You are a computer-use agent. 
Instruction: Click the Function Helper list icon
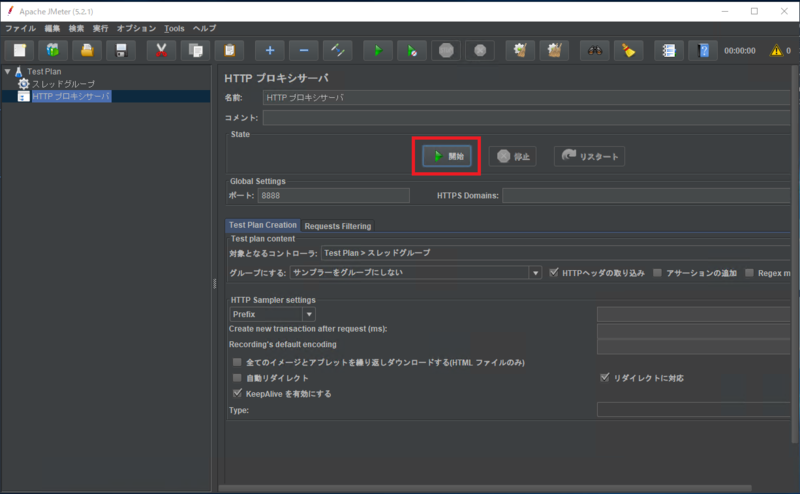(x=669, y=51)
